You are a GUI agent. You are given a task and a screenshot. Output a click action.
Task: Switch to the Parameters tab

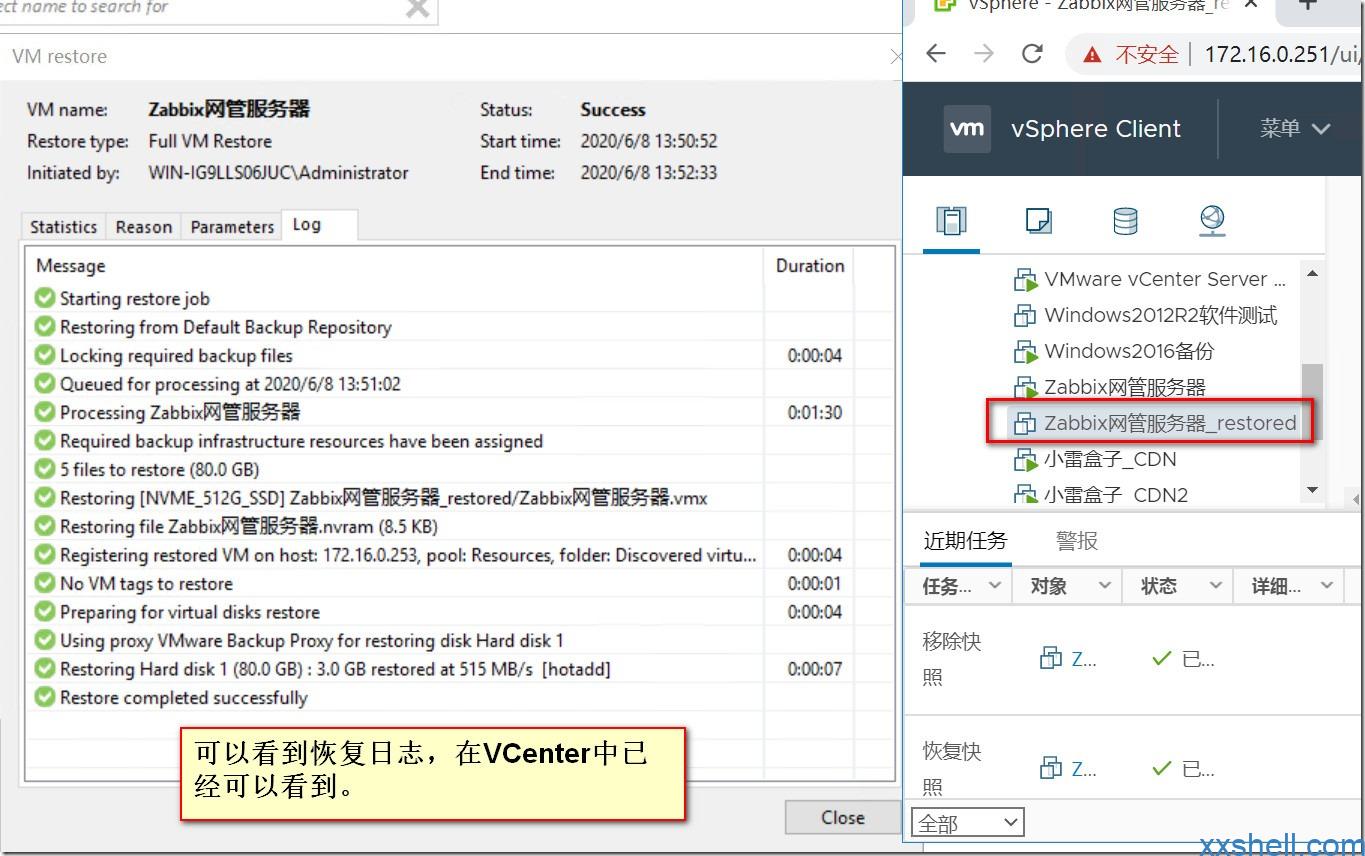point(232,227)
